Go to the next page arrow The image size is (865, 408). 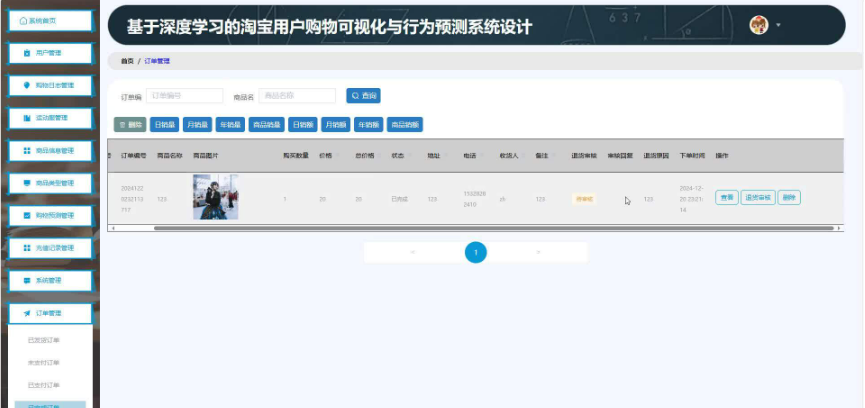pos(538,253)
